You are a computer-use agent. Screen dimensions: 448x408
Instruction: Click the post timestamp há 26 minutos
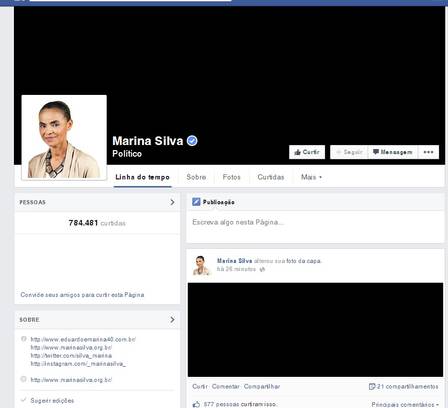click(x=236, y=269)
